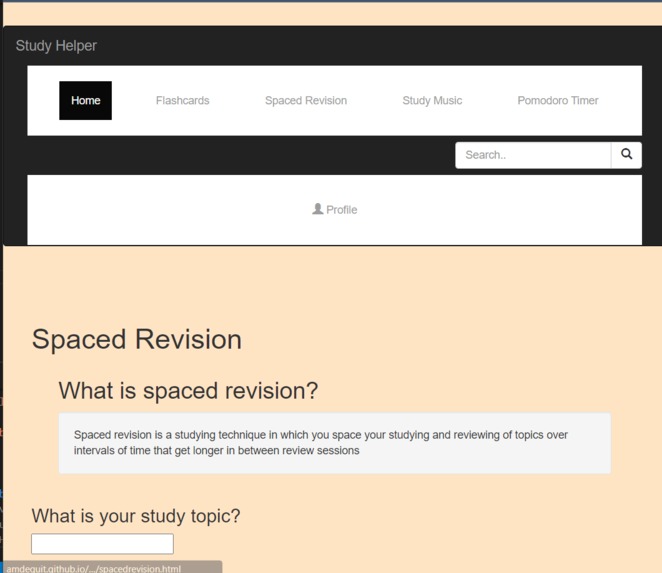Viewport: 662px width, 573px height.
Task: Click the 'Spaced Revision' page heading
Action: (137, 339)
